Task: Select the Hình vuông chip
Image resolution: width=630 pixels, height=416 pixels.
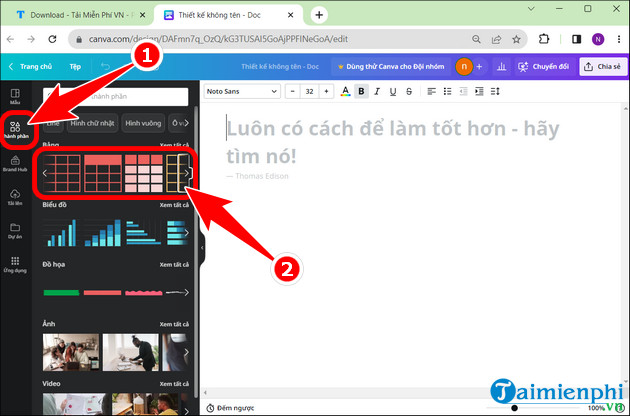Action: click(x=143, y=123)
